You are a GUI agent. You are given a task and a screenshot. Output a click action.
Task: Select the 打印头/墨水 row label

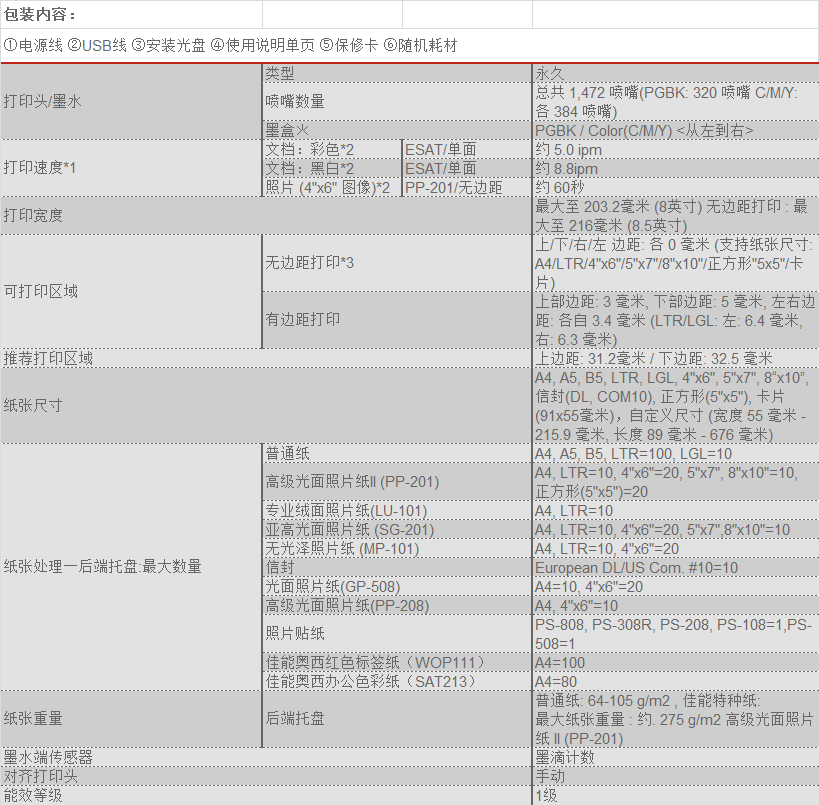pos(42,101)
